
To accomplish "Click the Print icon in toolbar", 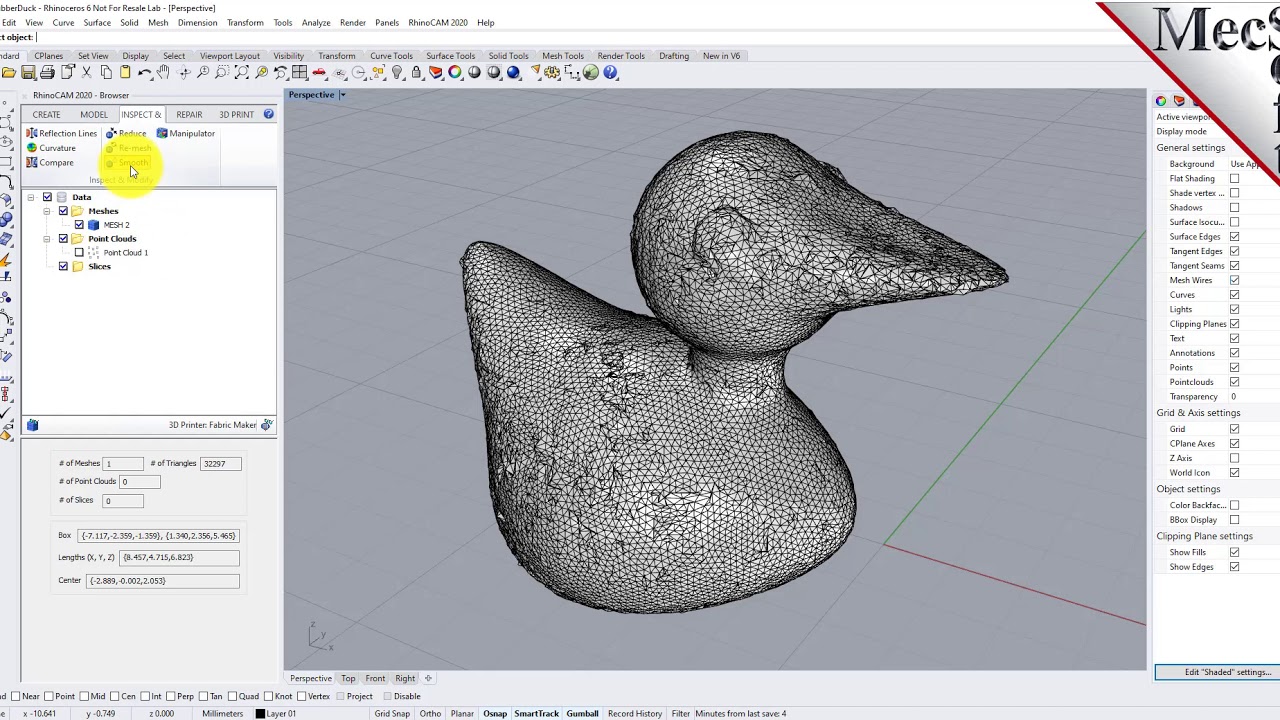I will (47, 72).
